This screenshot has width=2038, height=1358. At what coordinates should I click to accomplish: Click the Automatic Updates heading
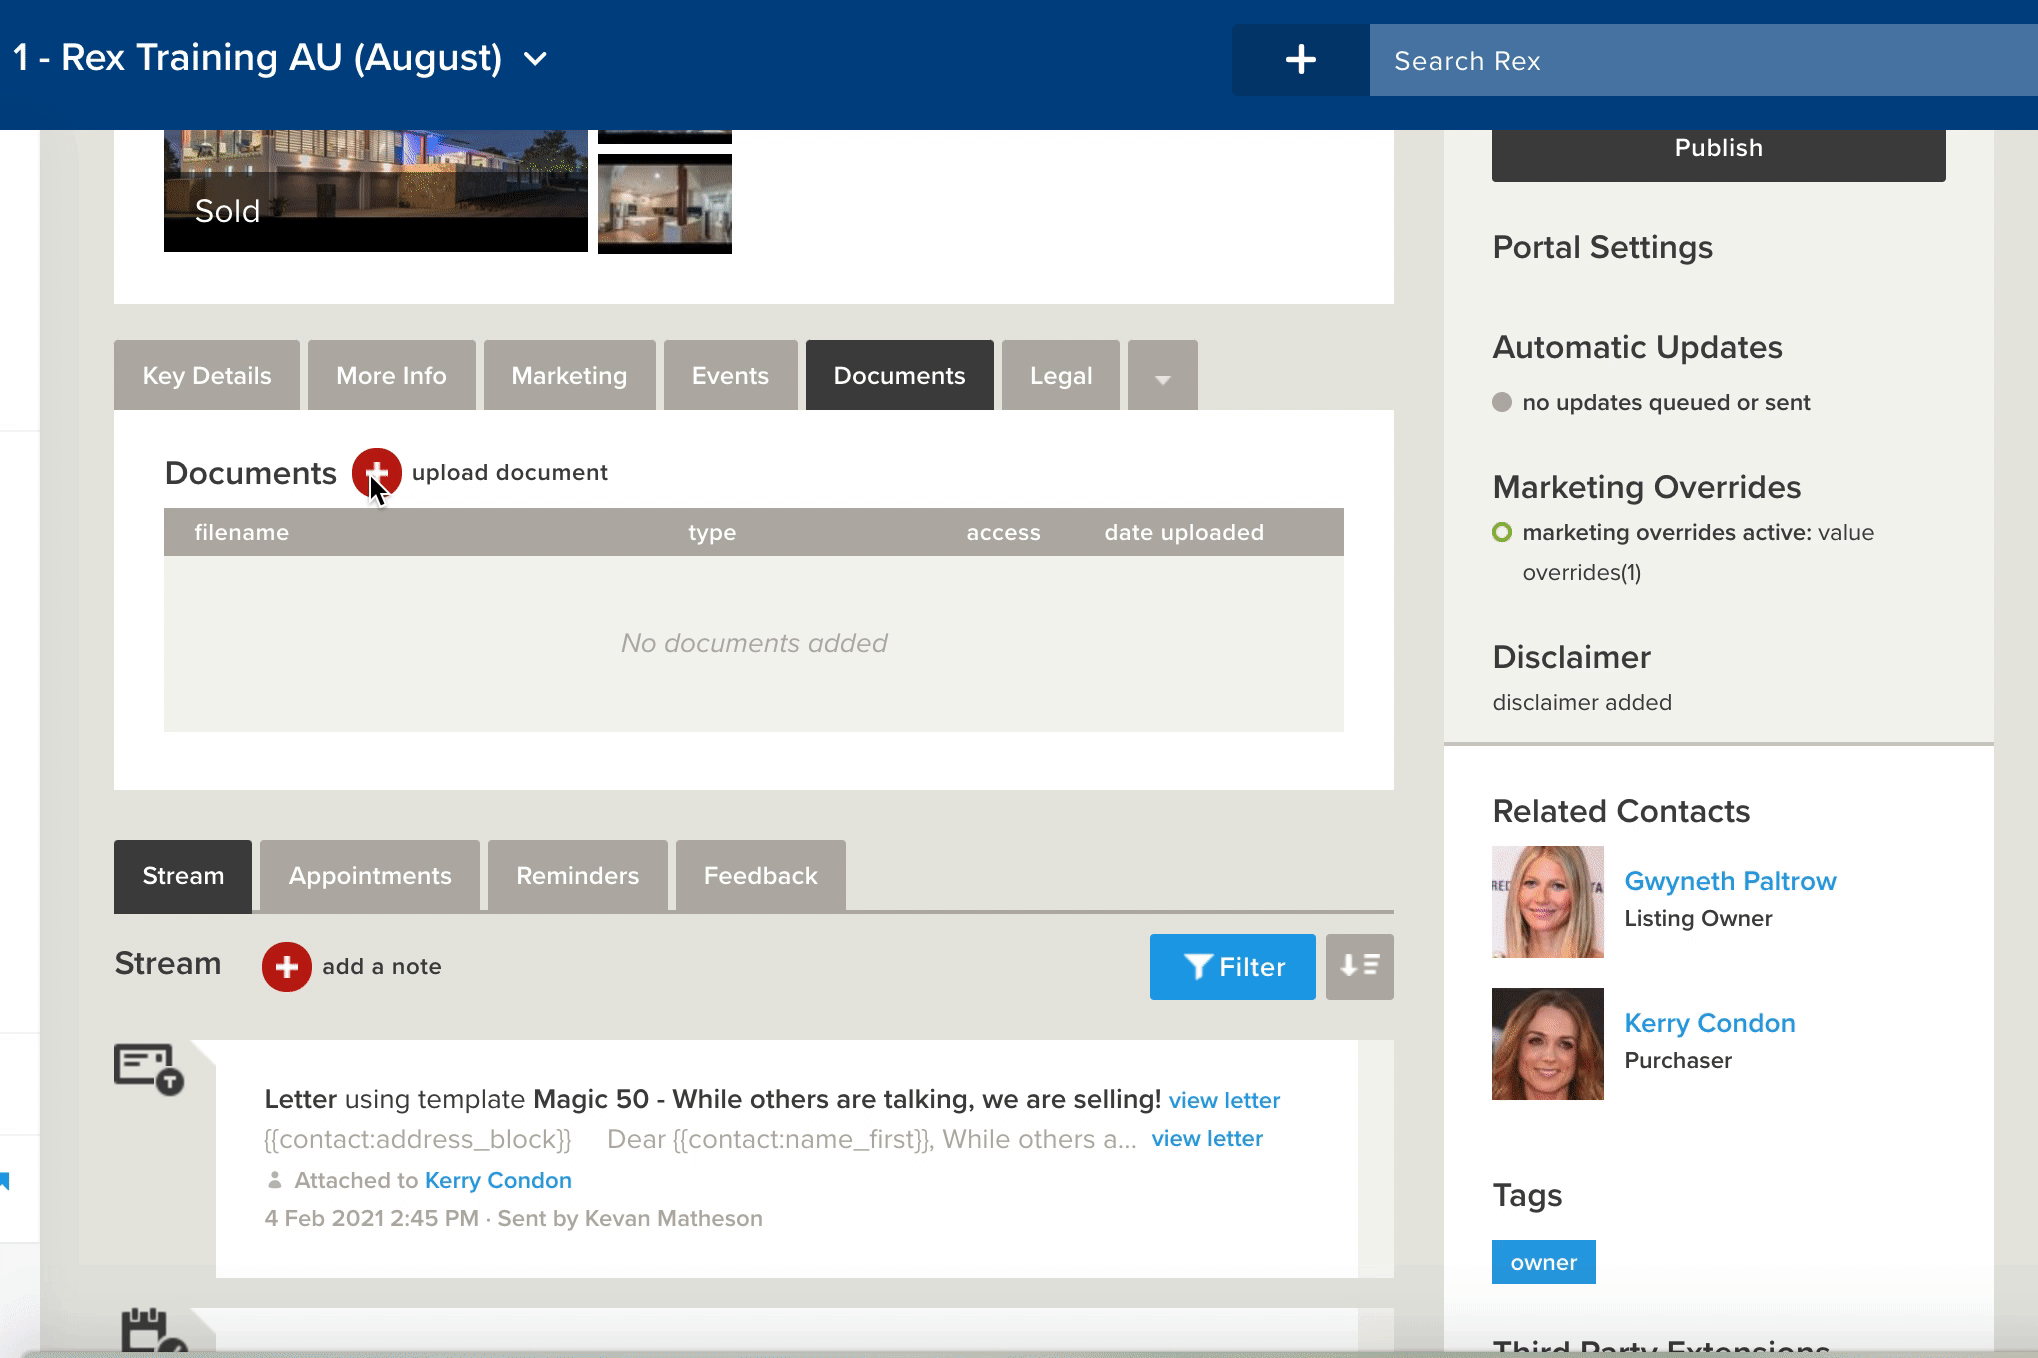[1638, 347]
